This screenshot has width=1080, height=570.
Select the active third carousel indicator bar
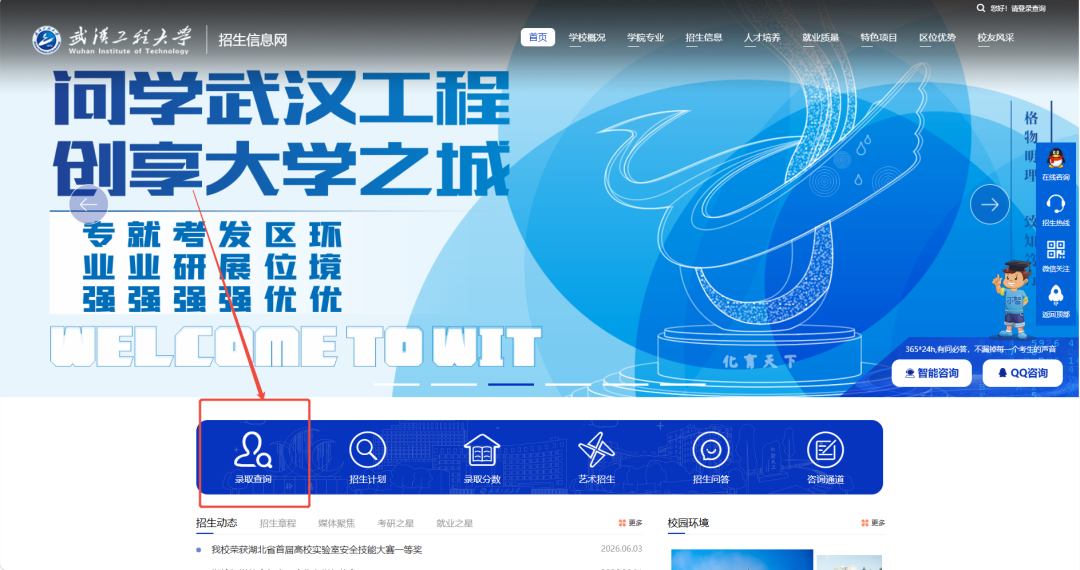511,384
